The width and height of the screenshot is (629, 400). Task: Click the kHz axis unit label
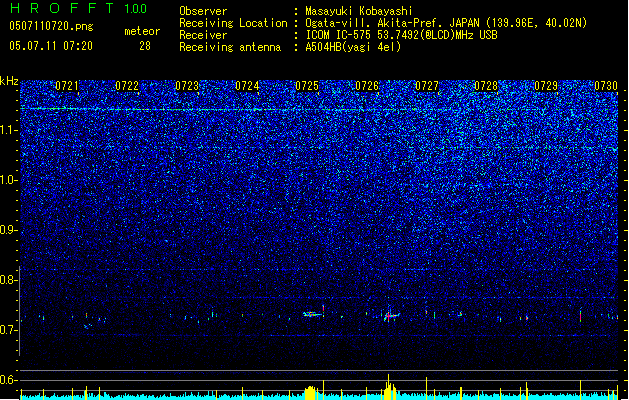[9, 81]
